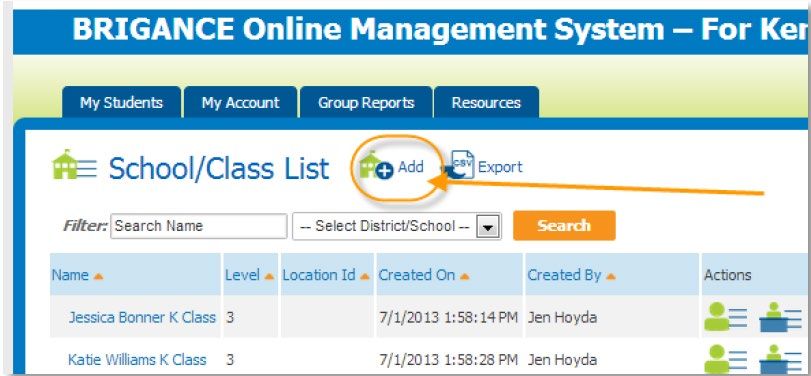Image resolution: width=811 pixels, height=376 pixels.
Task: Click the Level column header
Action: click(x=250, y=275)
